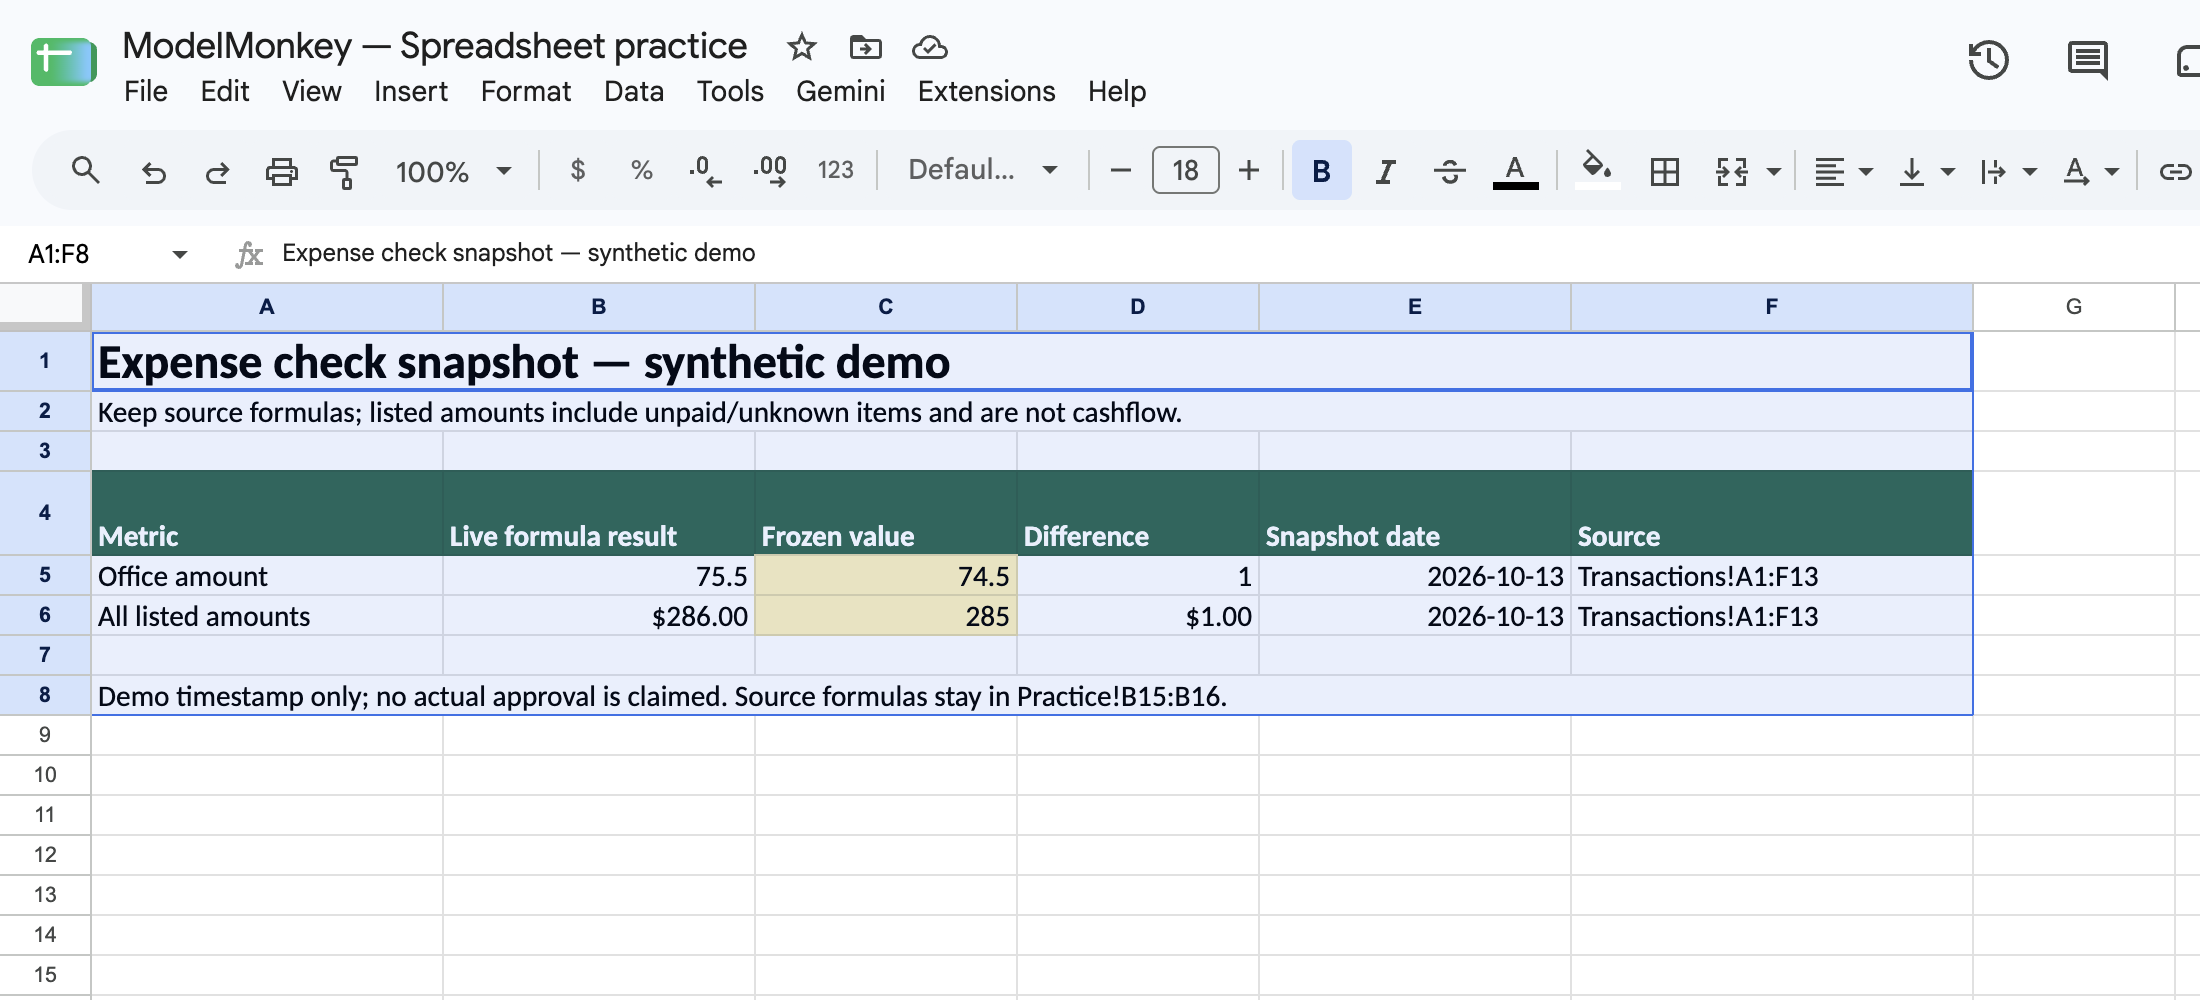The width and height of the screenshot is (2200, 1000).
Task: Toggle strikethrough formatting
Action: [1449, 172]
